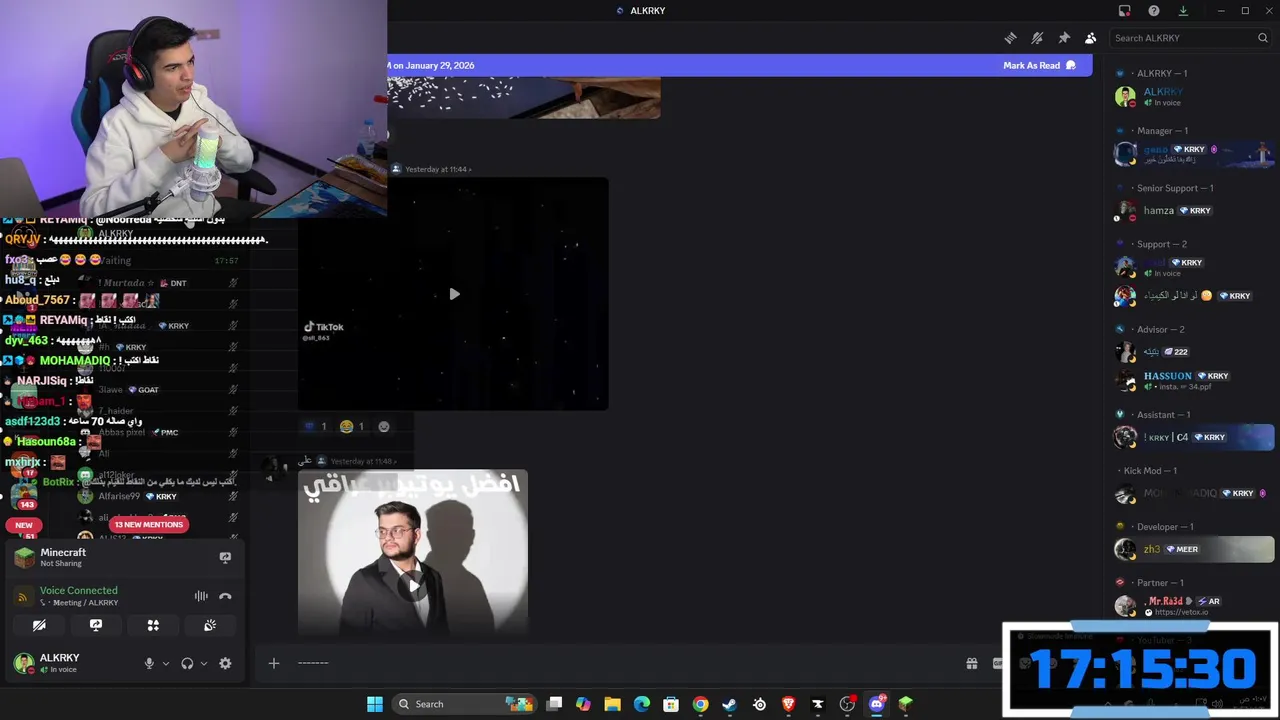Toggle channel notification mute bell

pos(1037,38)
